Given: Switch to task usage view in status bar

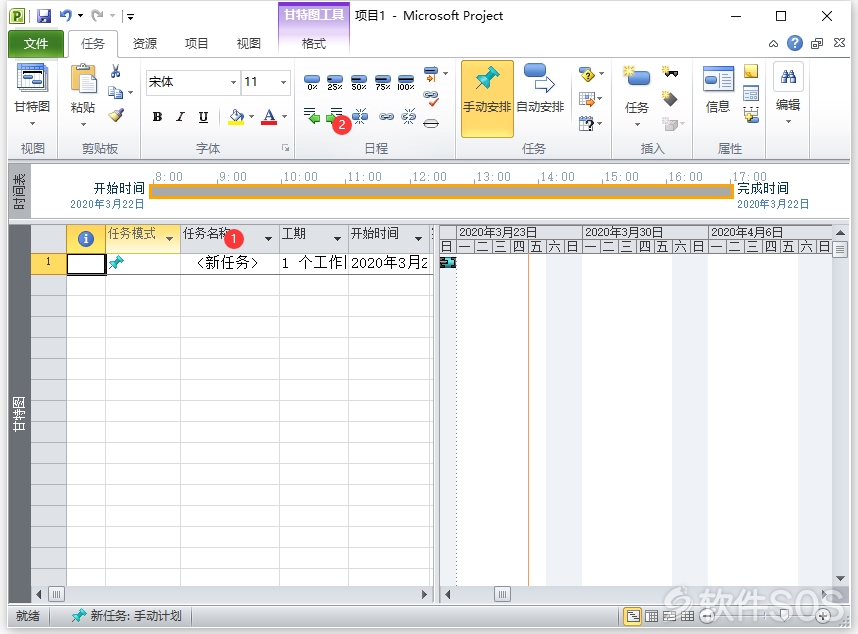Looking at the screenshot, I should 651,616.
